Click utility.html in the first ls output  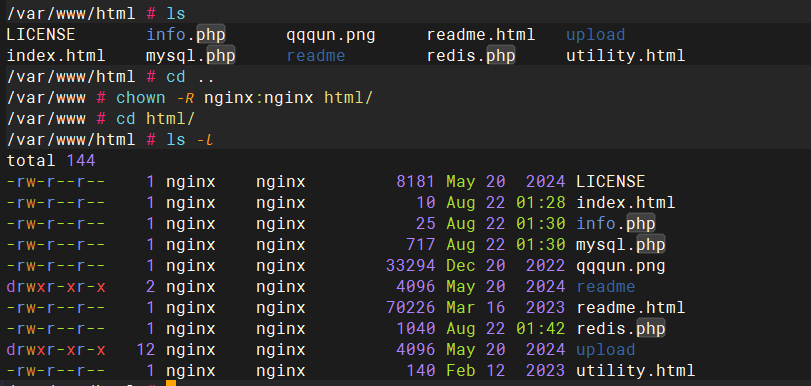625,56
